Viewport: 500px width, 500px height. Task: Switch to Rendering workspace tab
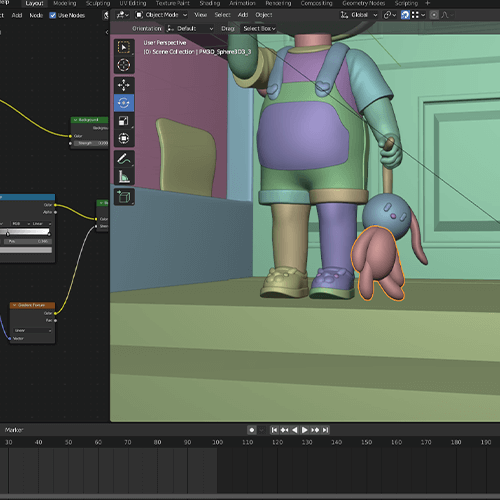pos(278,3)
